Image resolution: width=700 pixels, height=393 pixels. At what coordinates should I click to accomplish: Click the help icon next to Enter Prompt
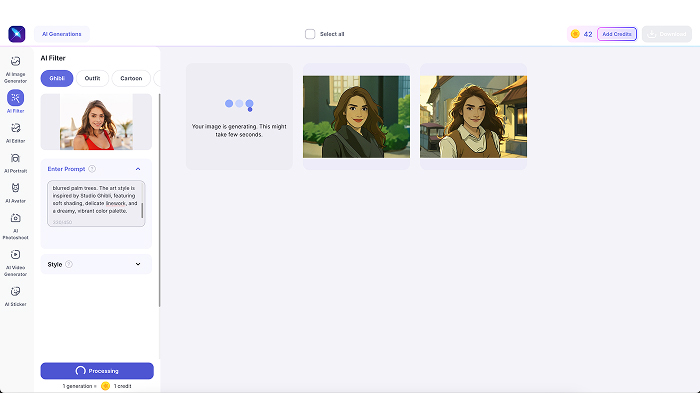click(x=92, y=169)
